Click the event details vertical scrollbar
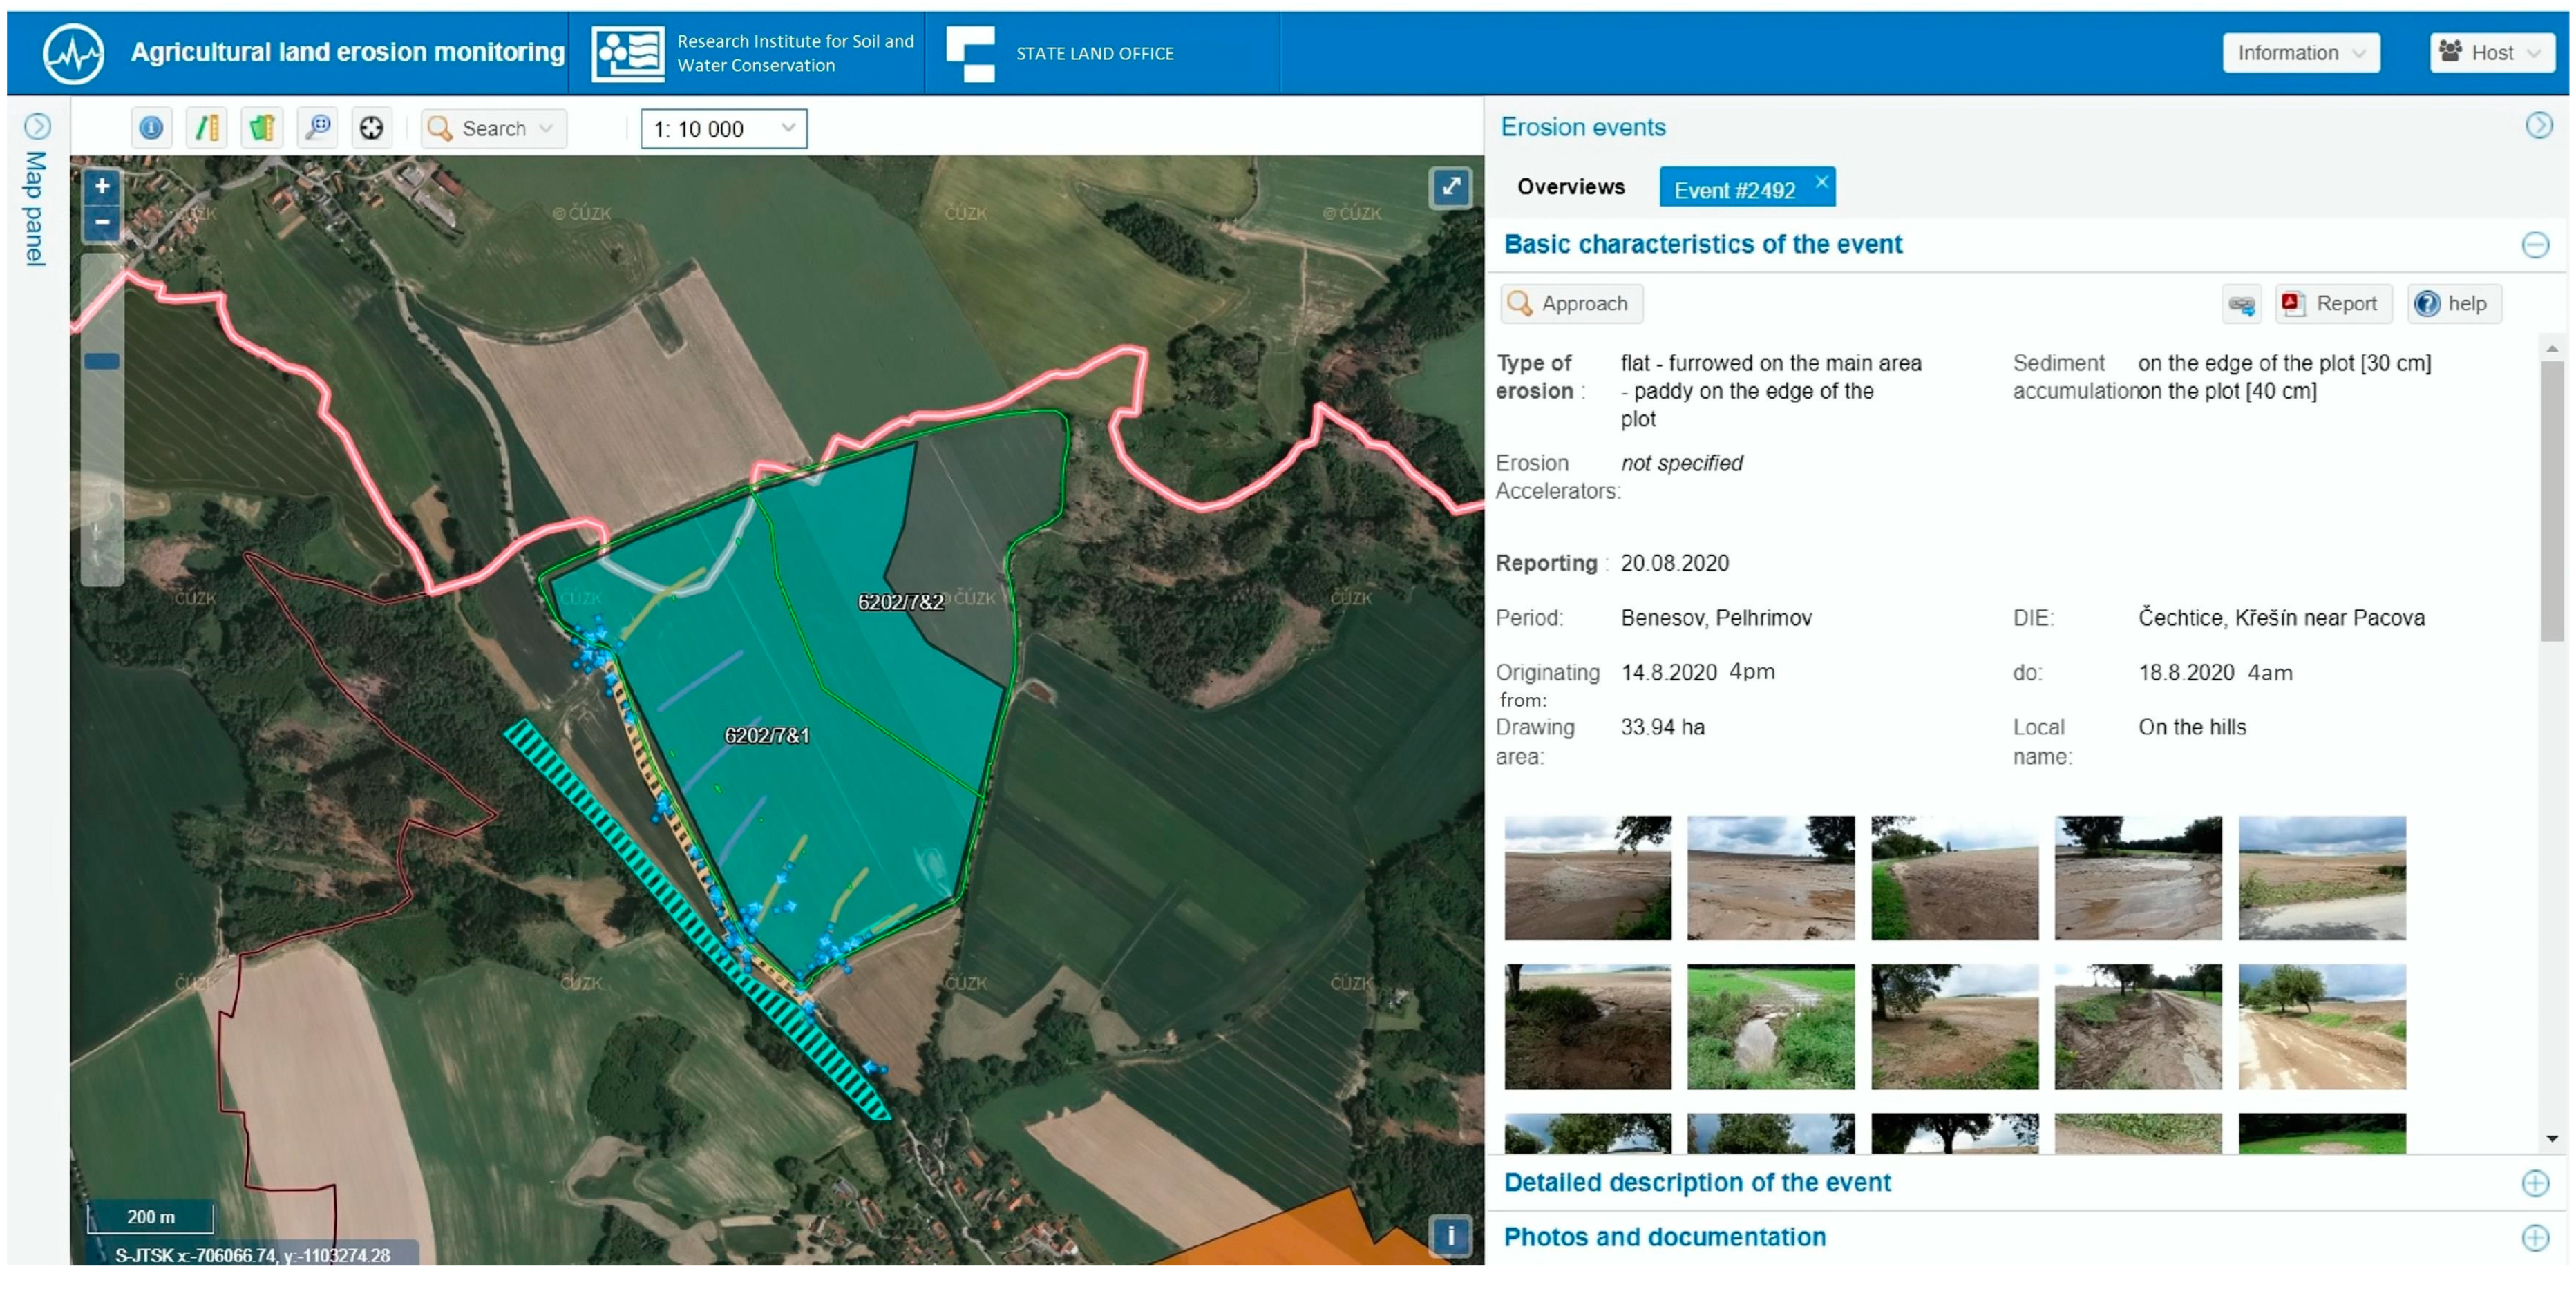The image size is (2576, 1289). tap(2552, 500)
